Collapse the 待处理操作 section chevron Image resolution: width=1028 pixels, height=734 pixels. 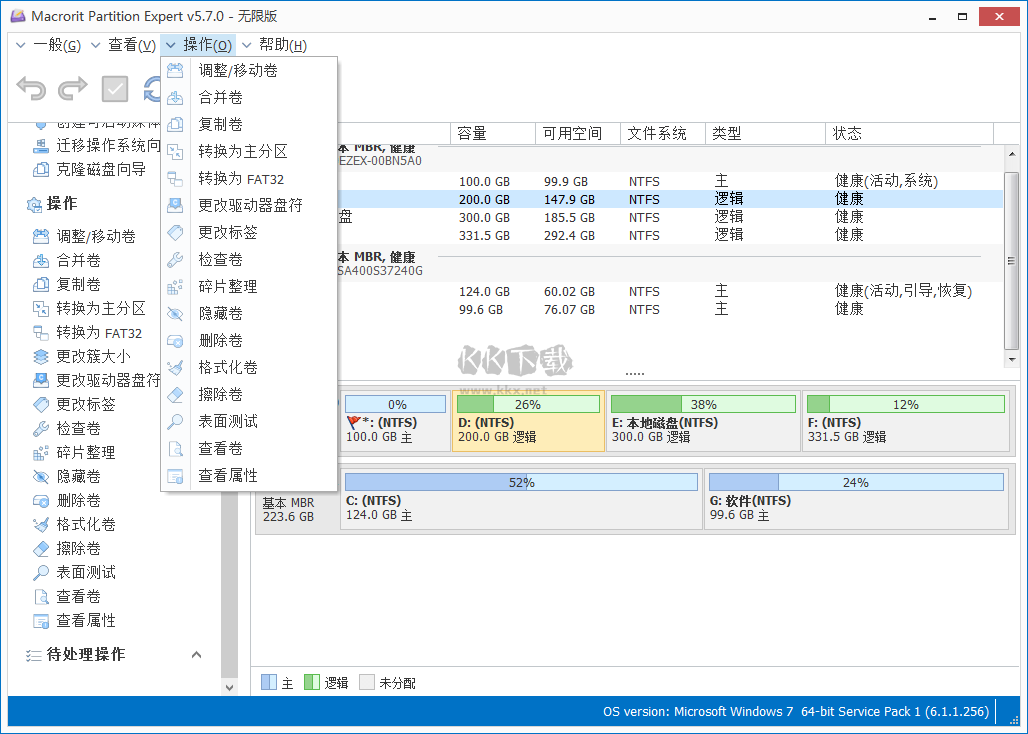(197, 654)
